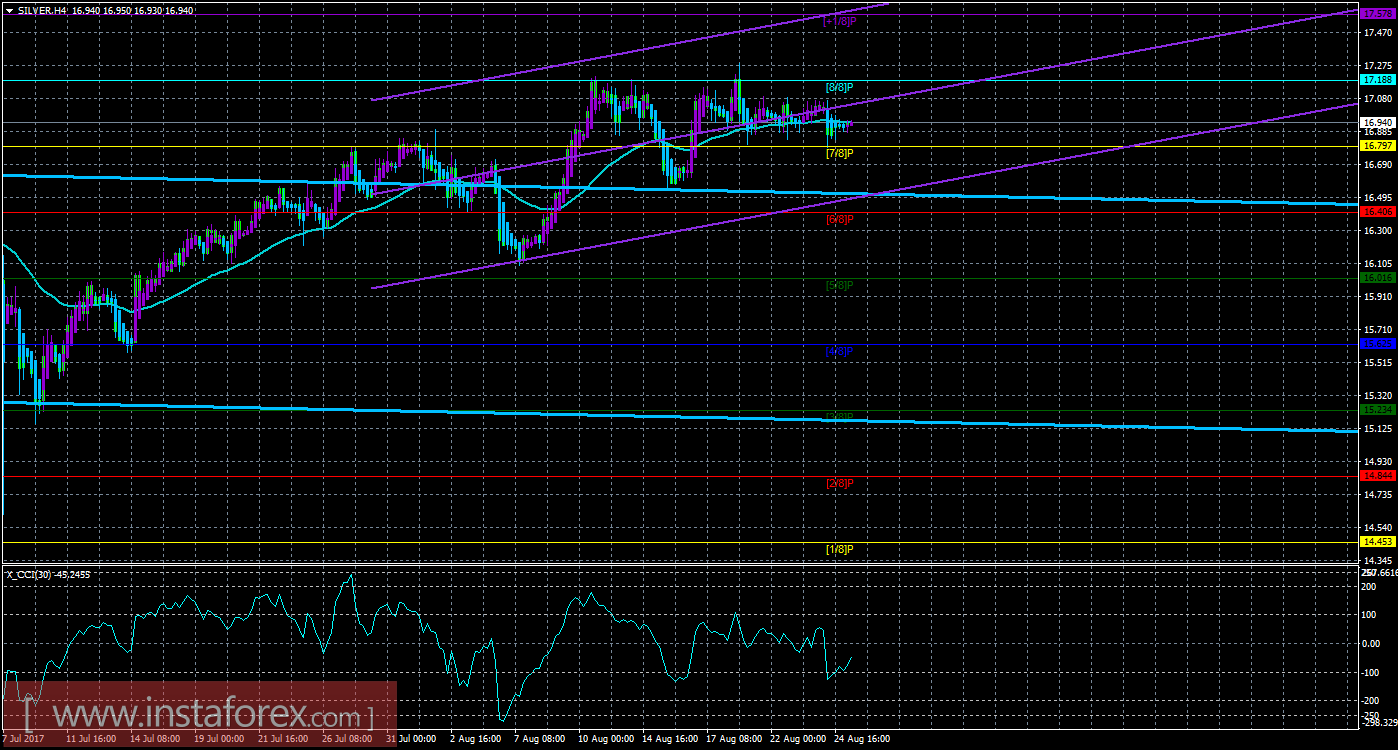Screen dimensions: 1398x750
Task: Select the red 16.406 price tag
Action: (1378, 211)
